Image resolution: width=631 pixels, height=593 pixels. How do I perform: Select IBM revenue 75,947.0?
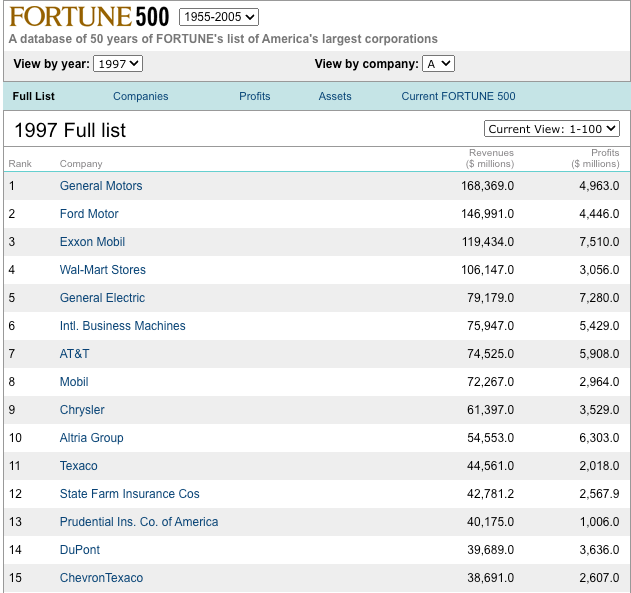[491, 325]
